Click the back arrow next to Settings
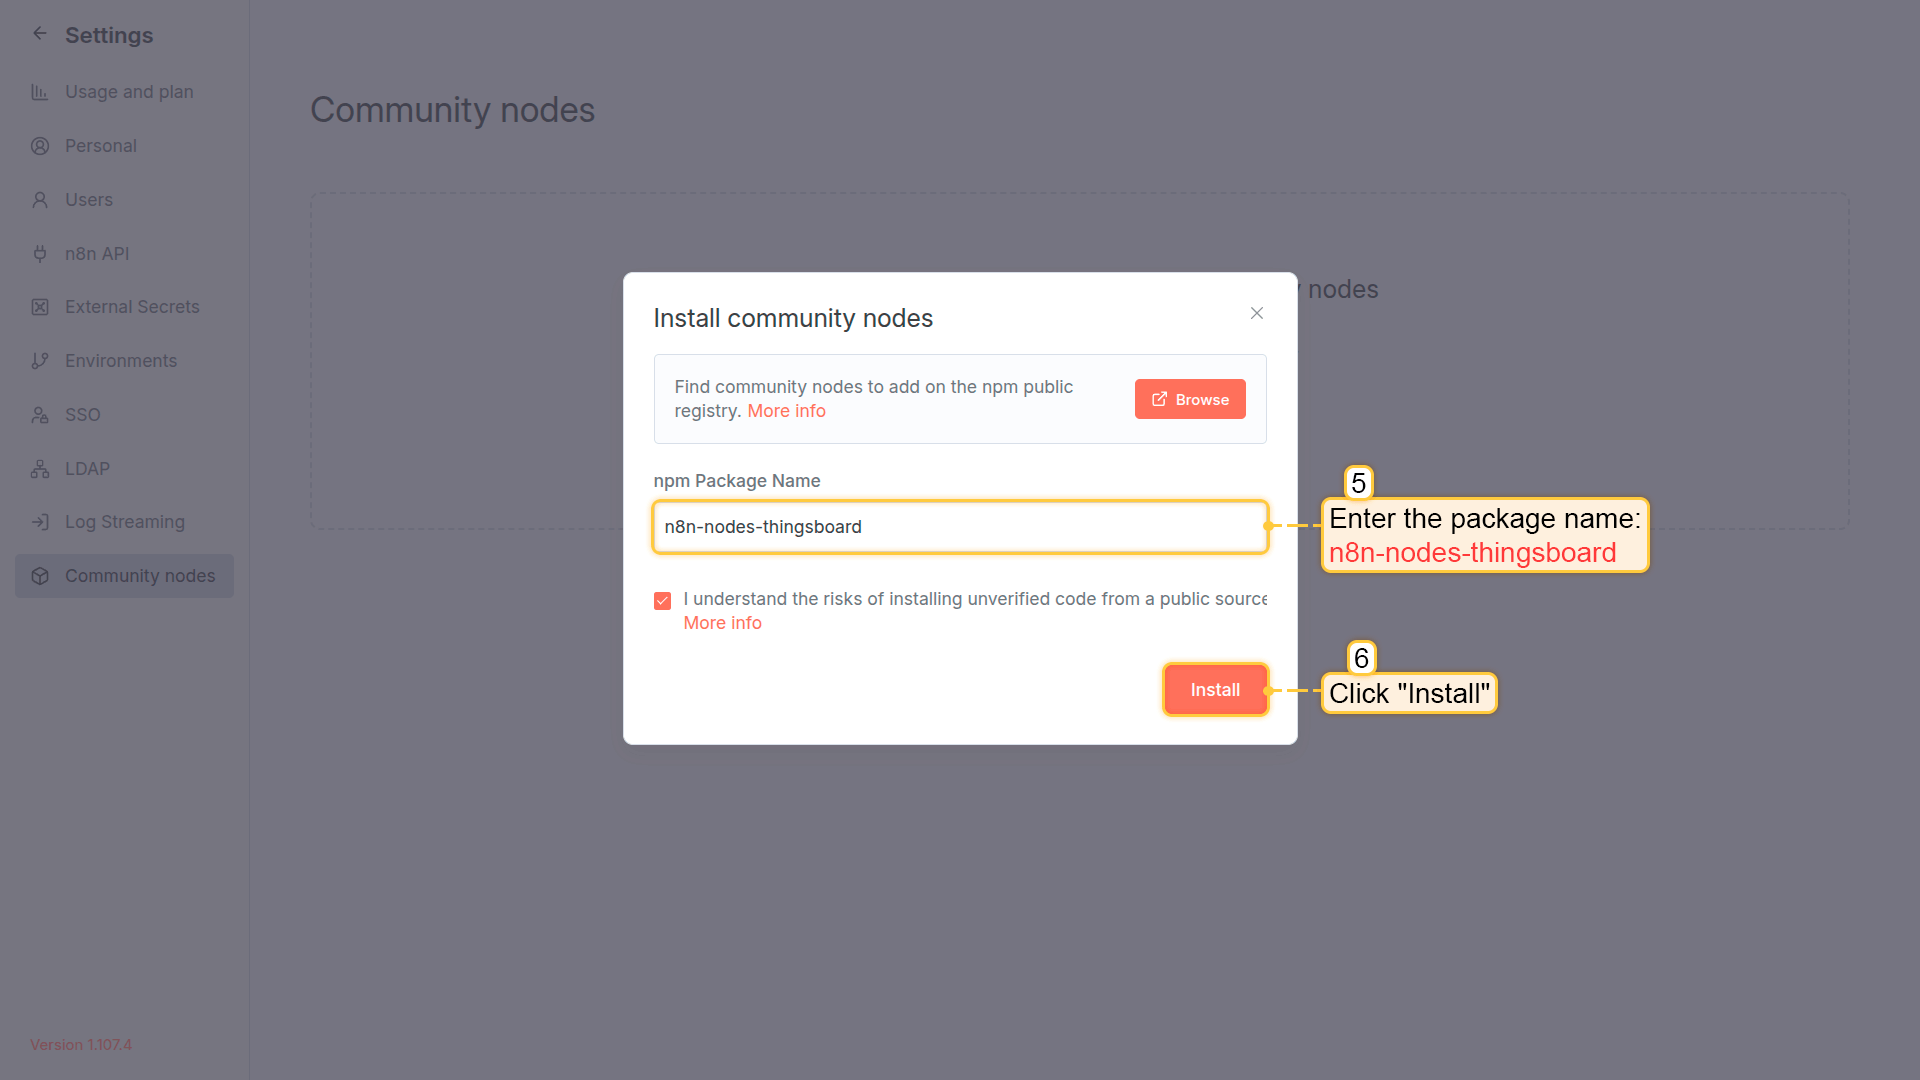Image resolution: width=1920 pixels, height=1080 pixels. coord(40,34)
